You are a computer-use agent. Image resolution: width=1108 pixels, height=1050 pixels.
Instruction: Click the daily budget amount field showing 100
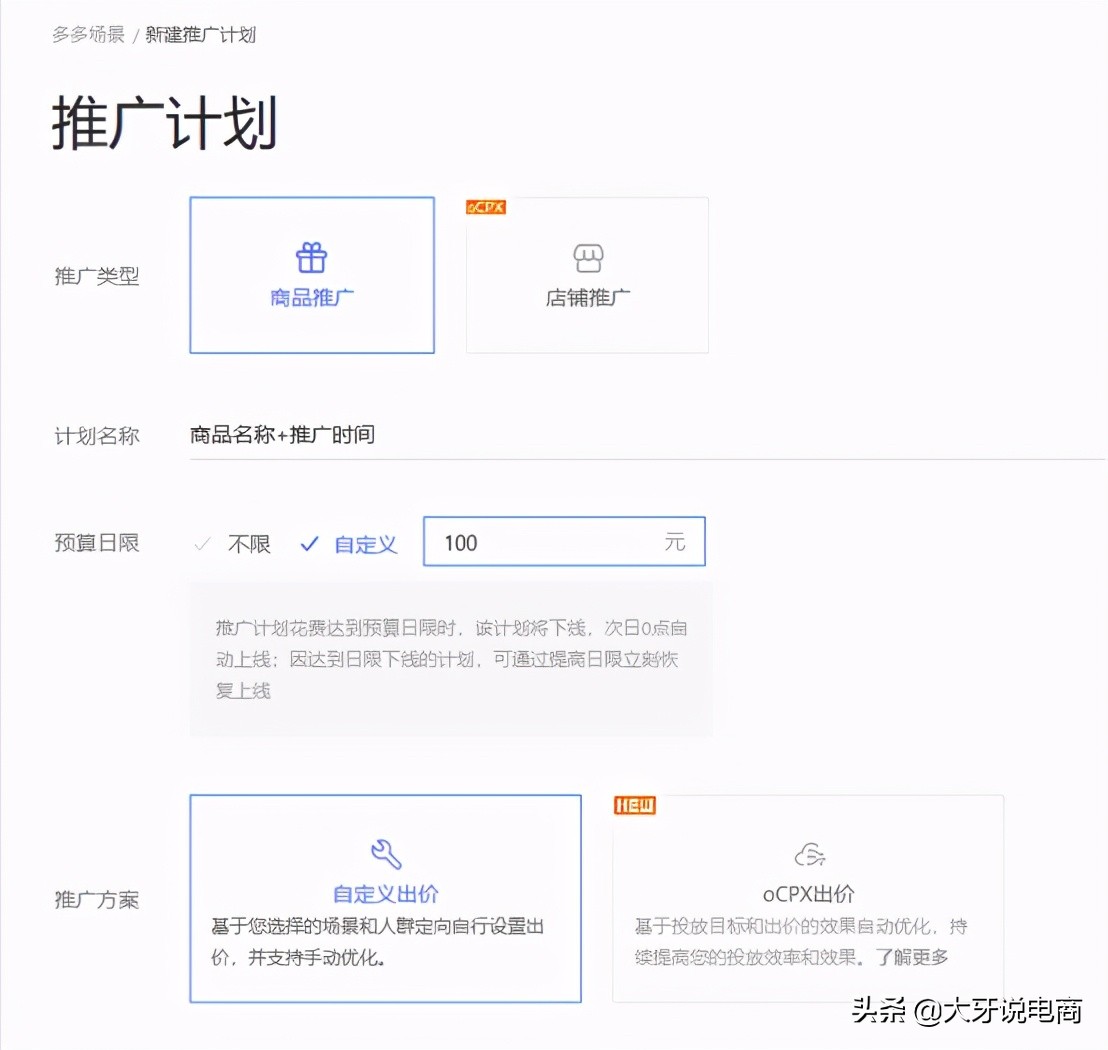tap(564, 542)
